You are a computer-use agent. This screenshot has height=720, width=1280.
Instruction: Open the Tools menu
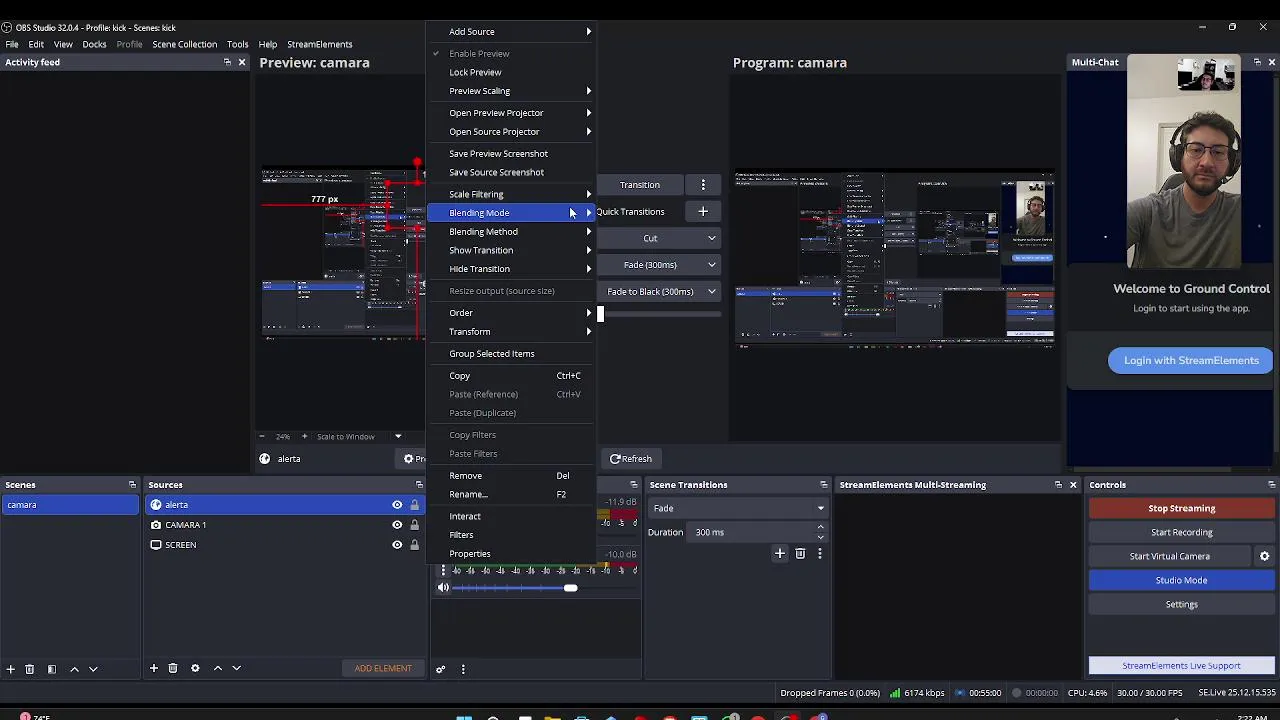(237, 44)
